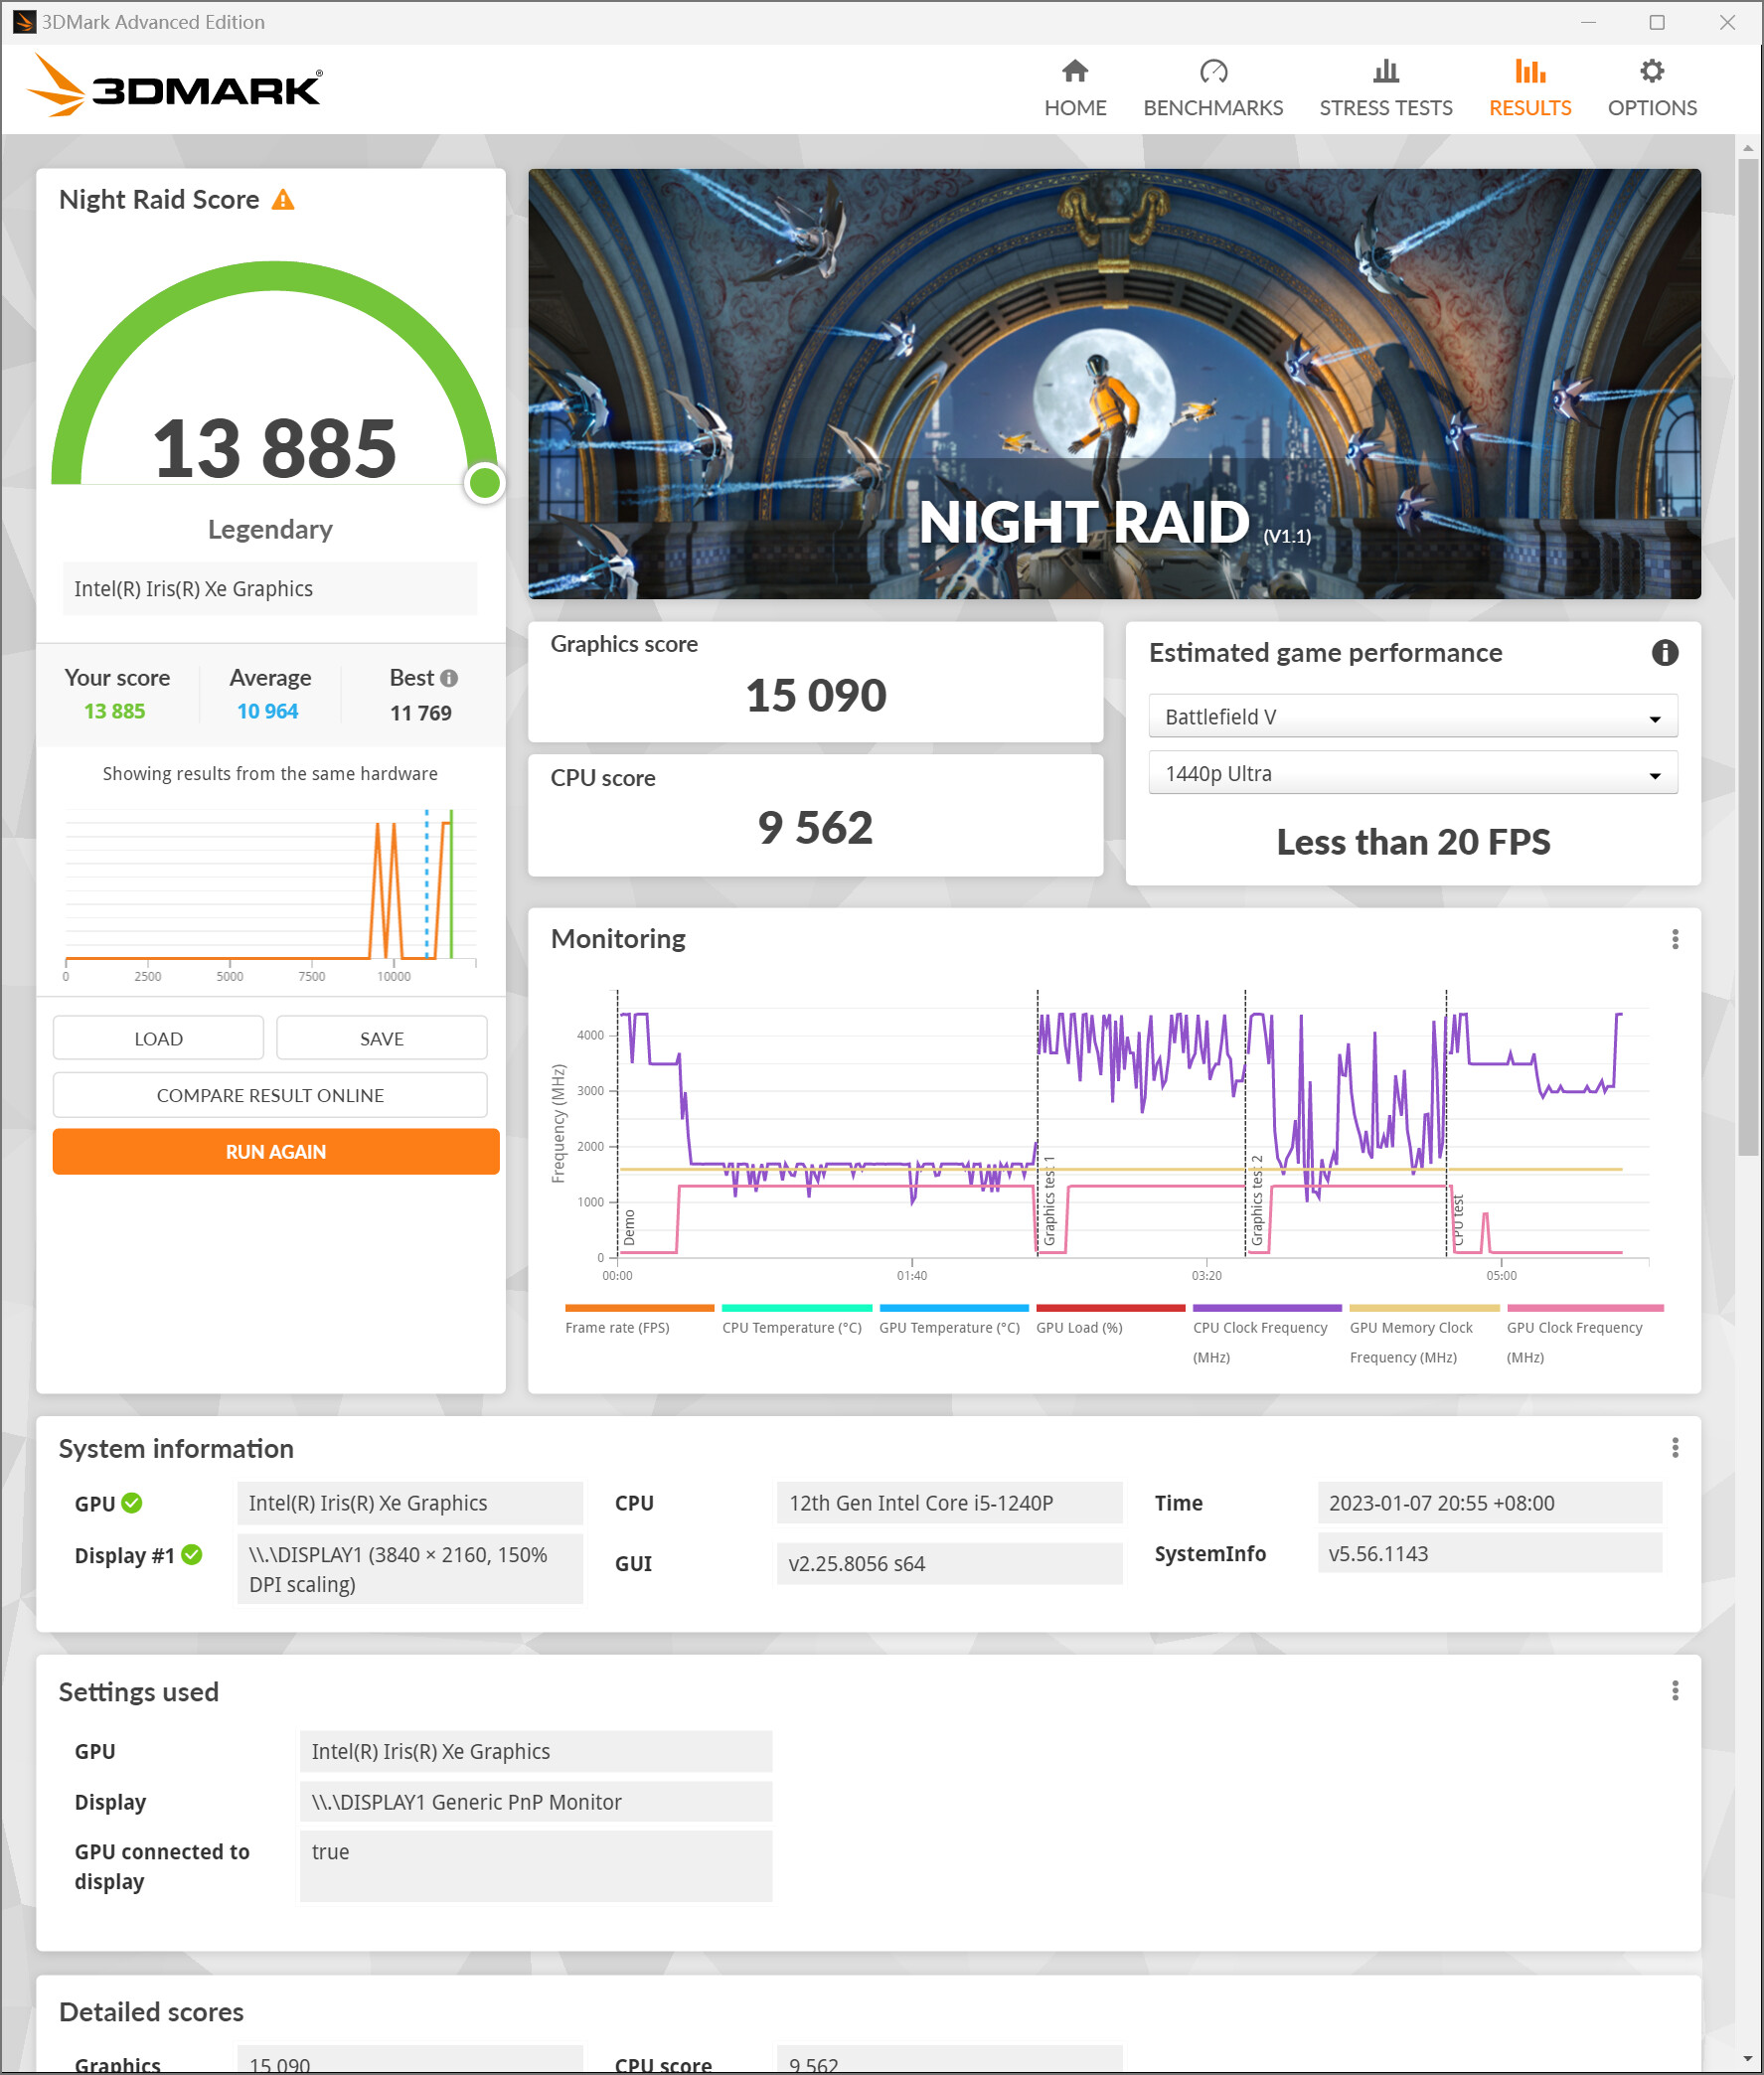This screenshot has width=1764, height=2075.
Task: Open System information three-dot menu
Action: [x=1674, y=1448]
